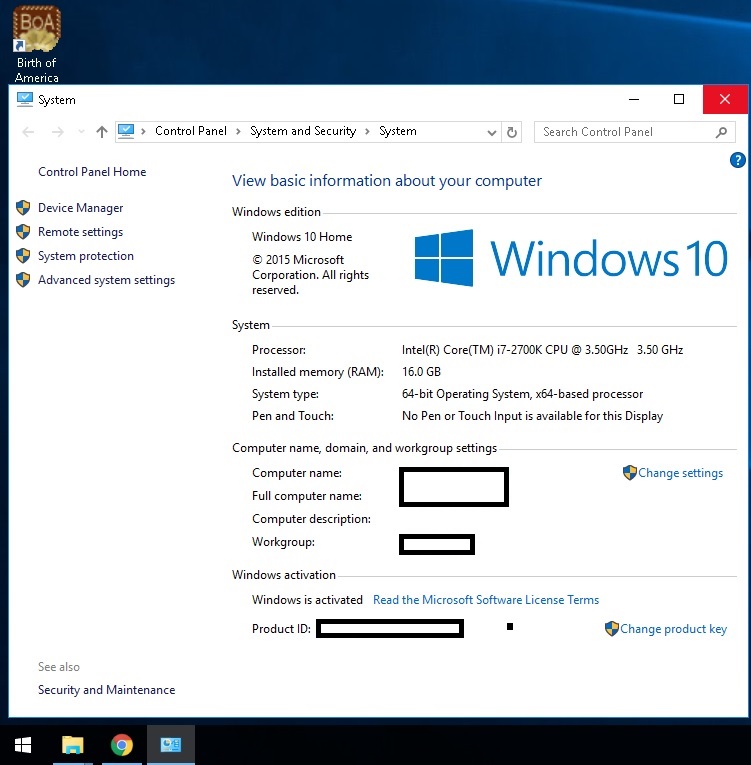Close the System window
751x765 pixels.
(725, 100)
